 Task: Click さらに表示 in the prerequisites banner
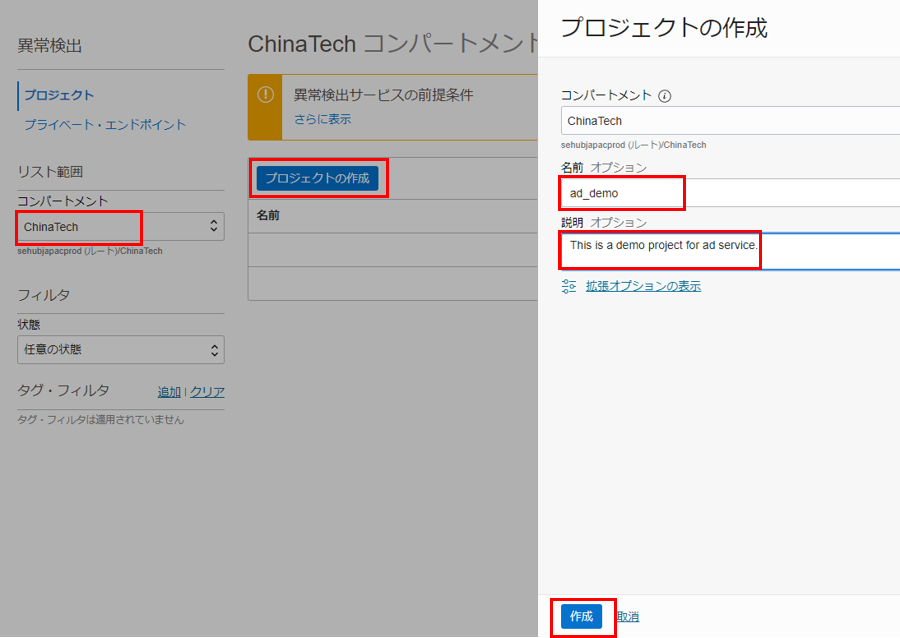pyautogui.click(x=322, y=119)
